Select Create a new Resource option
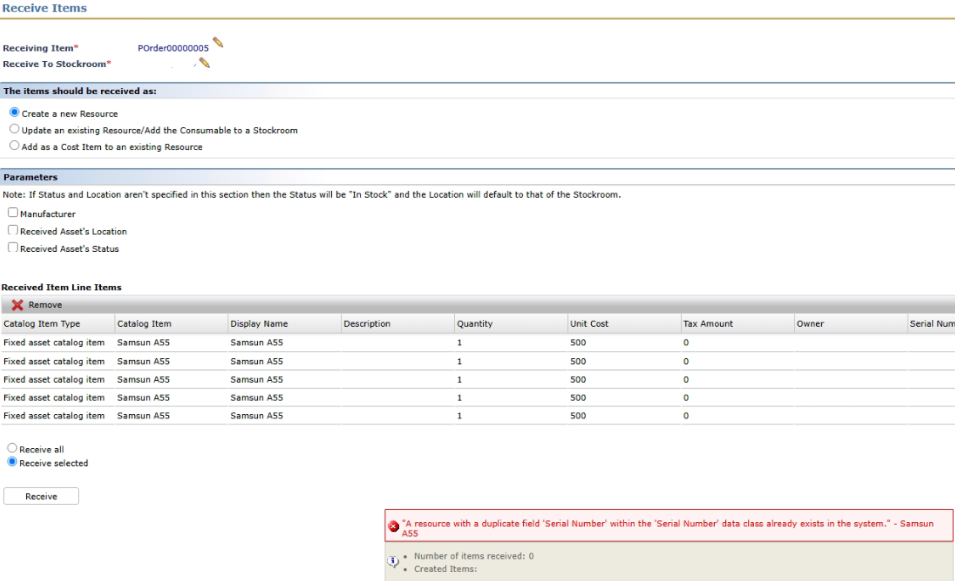 click(x=14, y=114)
